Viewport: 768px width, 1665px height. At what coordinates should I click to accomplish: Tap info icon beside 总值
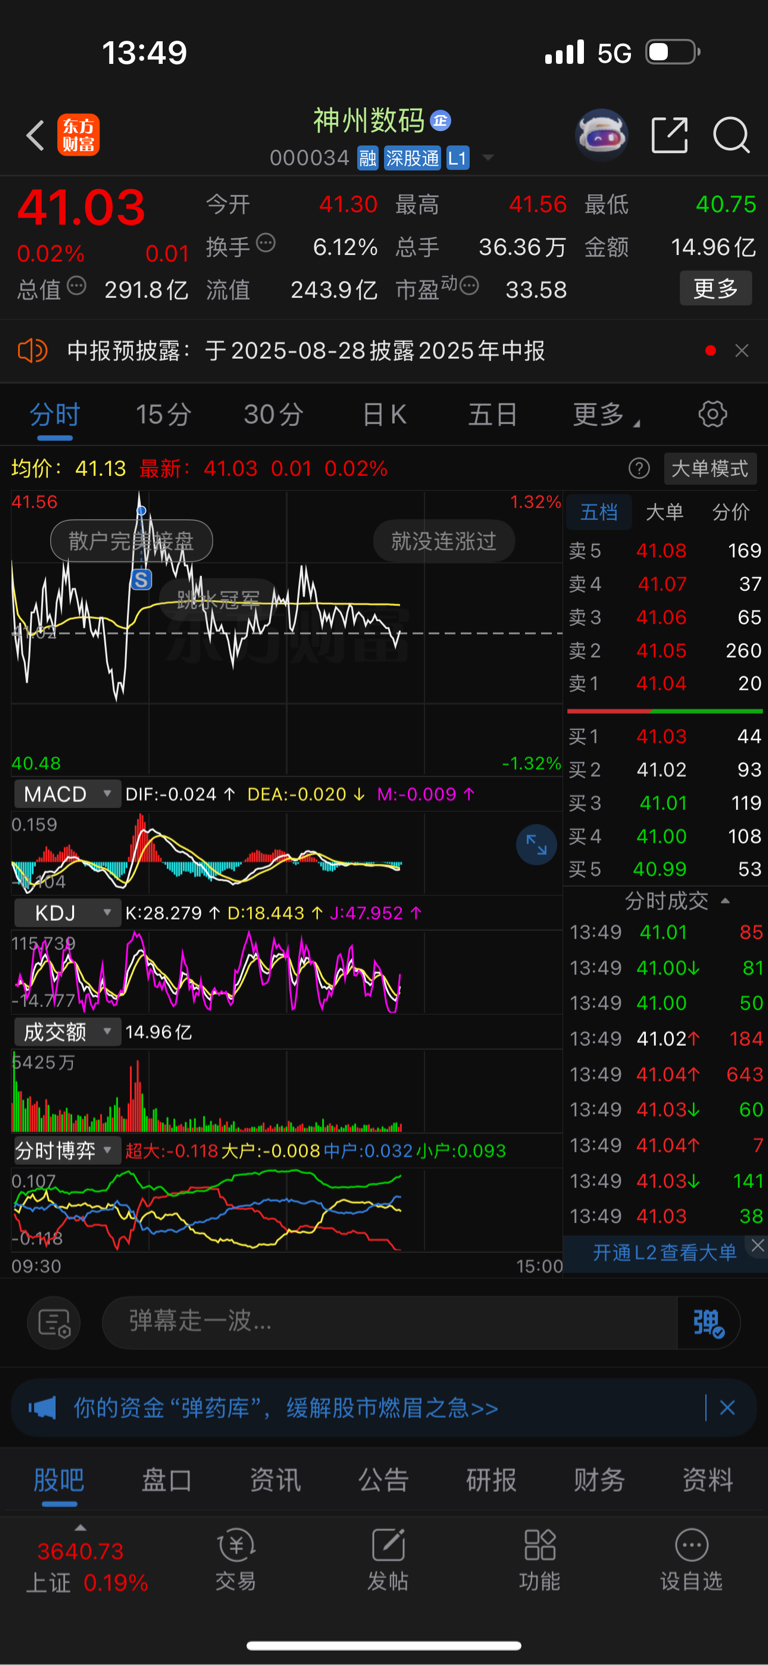(x=76, y=286)
